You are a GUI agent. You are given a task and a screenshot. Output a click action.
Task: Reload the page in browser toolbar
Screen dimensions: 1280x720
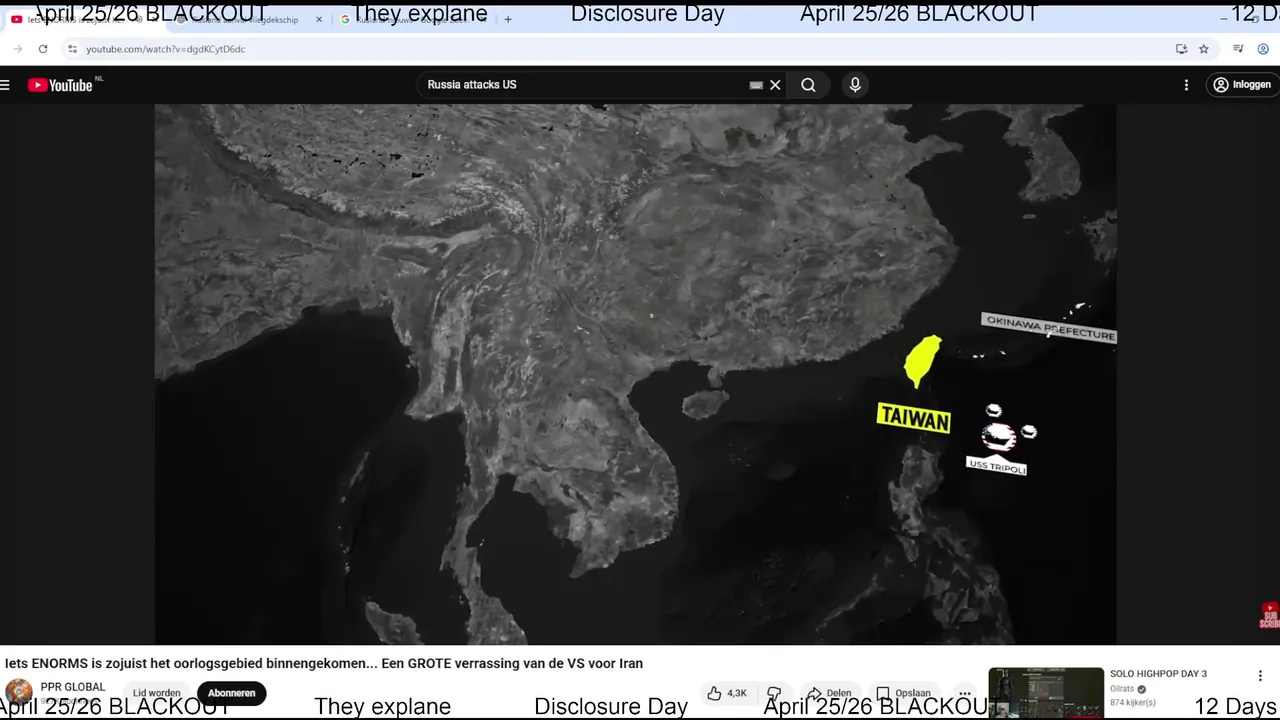43,49
